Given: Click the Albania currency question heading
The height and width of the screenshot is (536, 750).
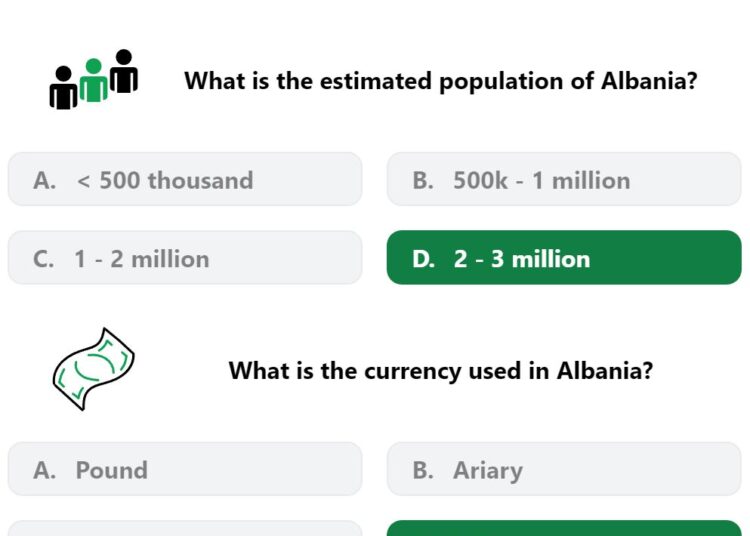Looking at the screenshot, I should click(x=441, y=371).
